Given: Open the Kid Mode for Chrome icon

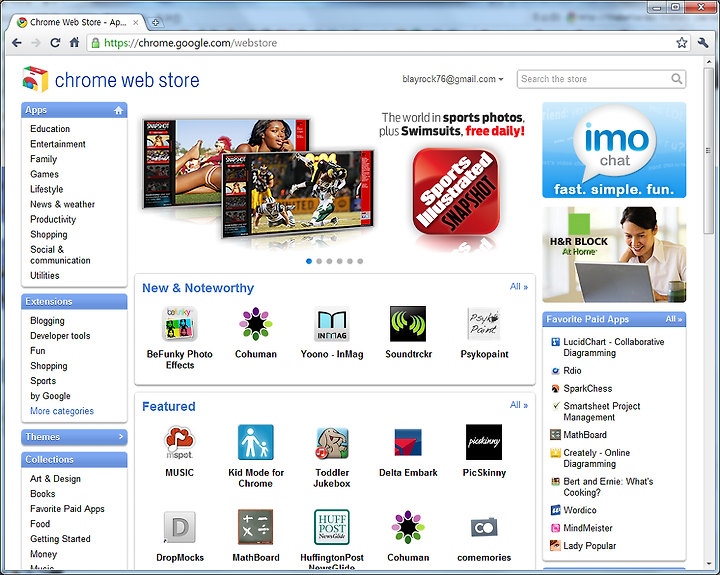Looking at the screenshot, I should 256,442.
